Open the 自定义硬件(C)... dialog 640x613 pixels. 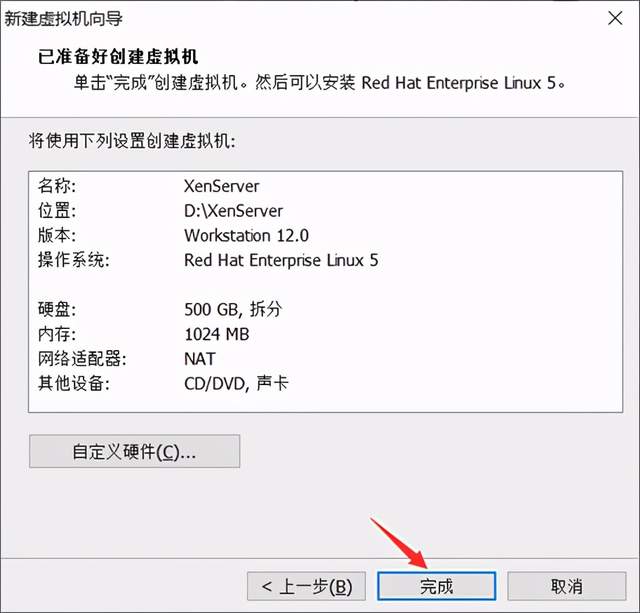pyautogui.click(x=134, y=451)
